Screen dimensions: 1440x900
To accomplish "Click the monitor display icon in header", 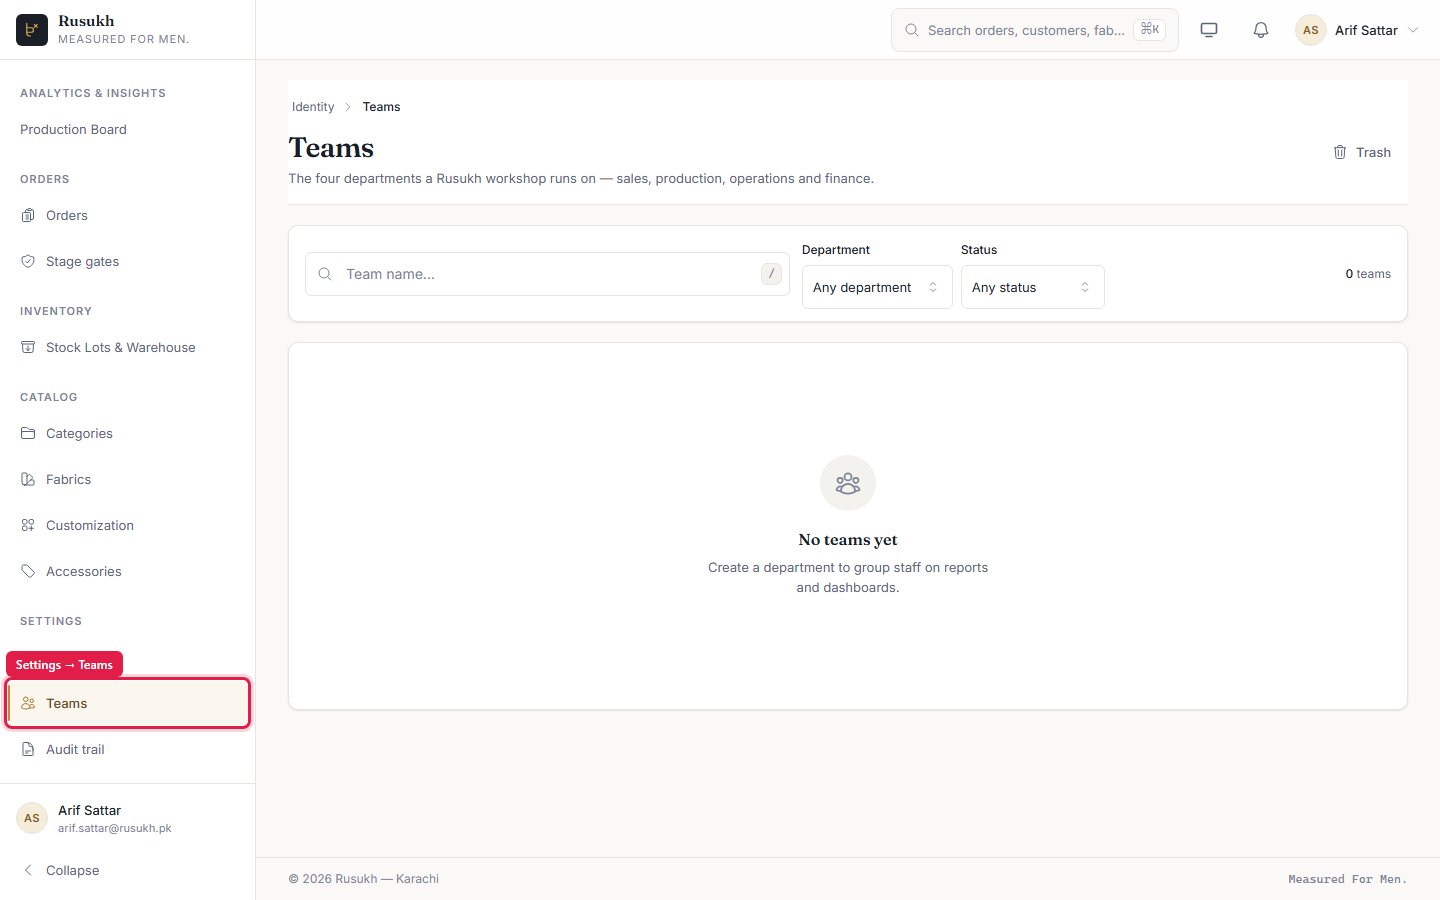I will click(x=1209, y=30).
